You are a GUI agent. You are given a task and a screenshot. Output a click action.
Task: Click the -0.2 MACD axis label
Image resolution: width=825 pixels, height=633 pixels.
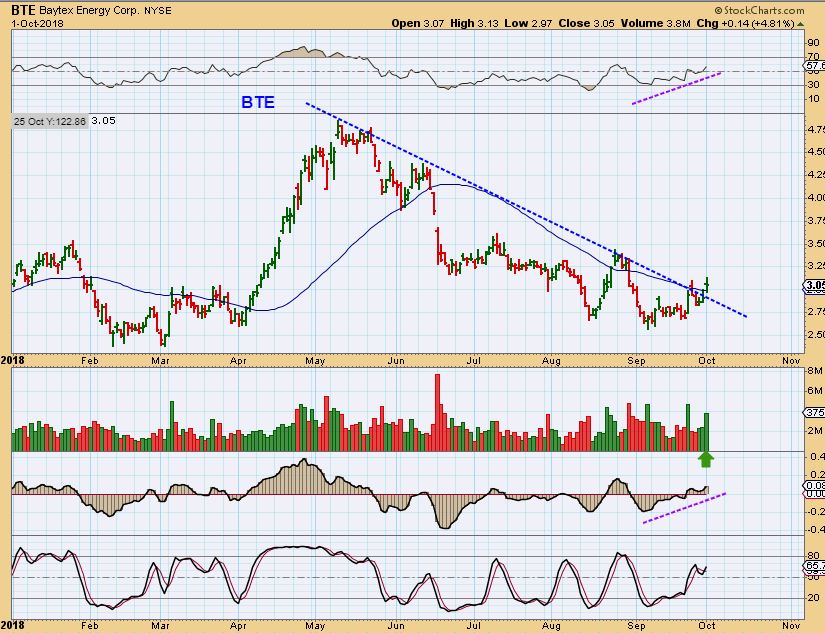click(x=817, y=511)
